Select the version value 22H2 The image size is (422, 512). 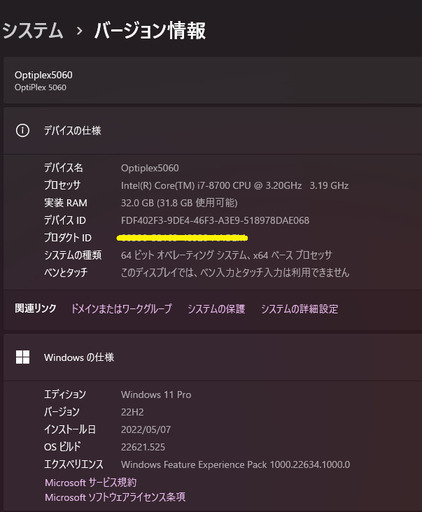point(132,412)
